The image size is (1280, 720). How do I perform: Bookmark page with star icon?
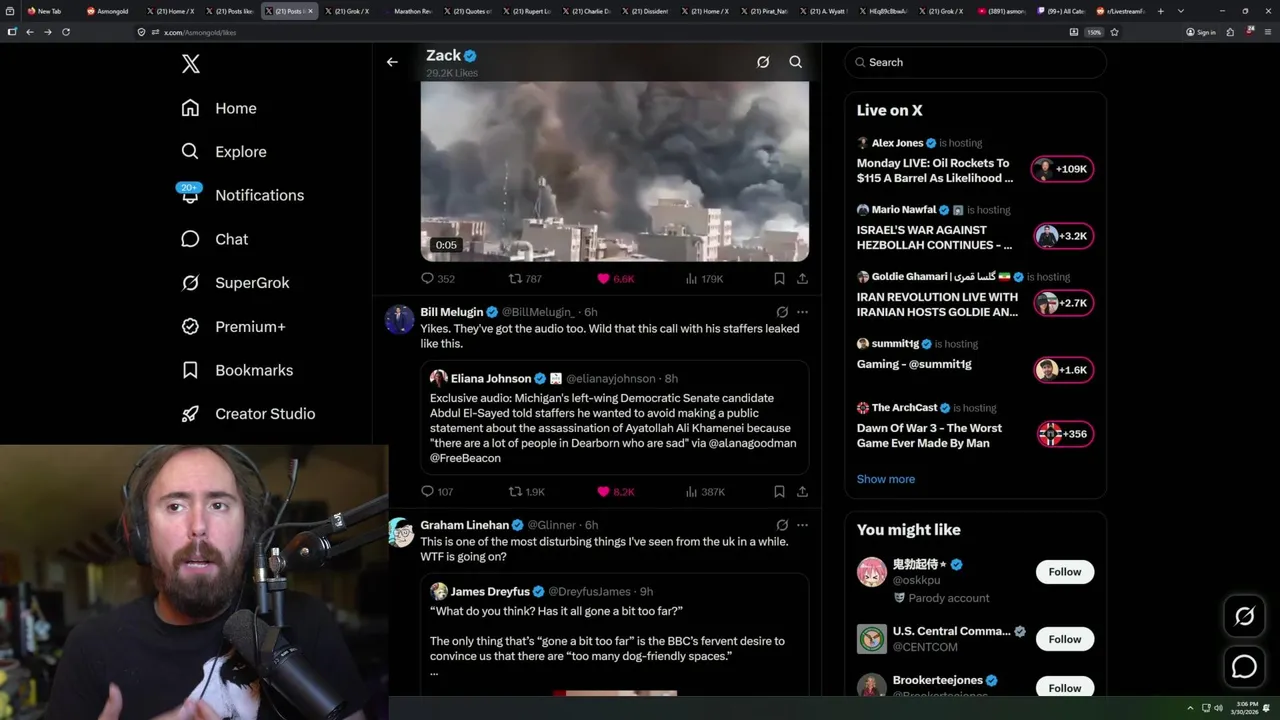tap(1114, 32)
